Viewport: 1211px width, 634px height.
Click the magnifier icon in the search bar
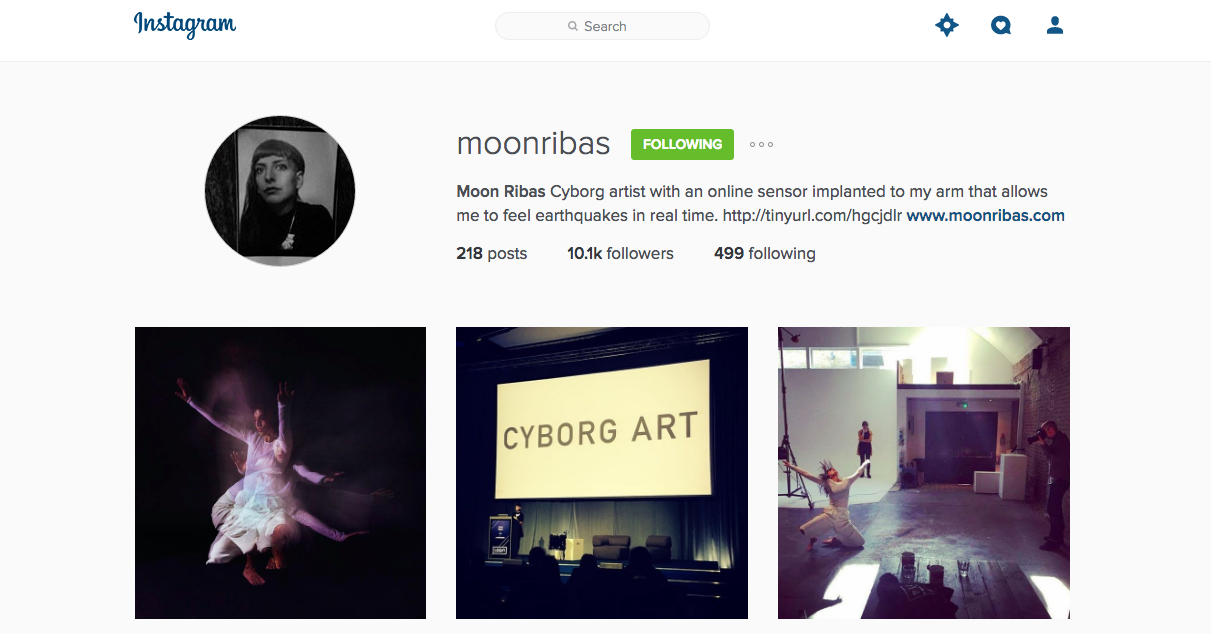[x=573, y=26]
